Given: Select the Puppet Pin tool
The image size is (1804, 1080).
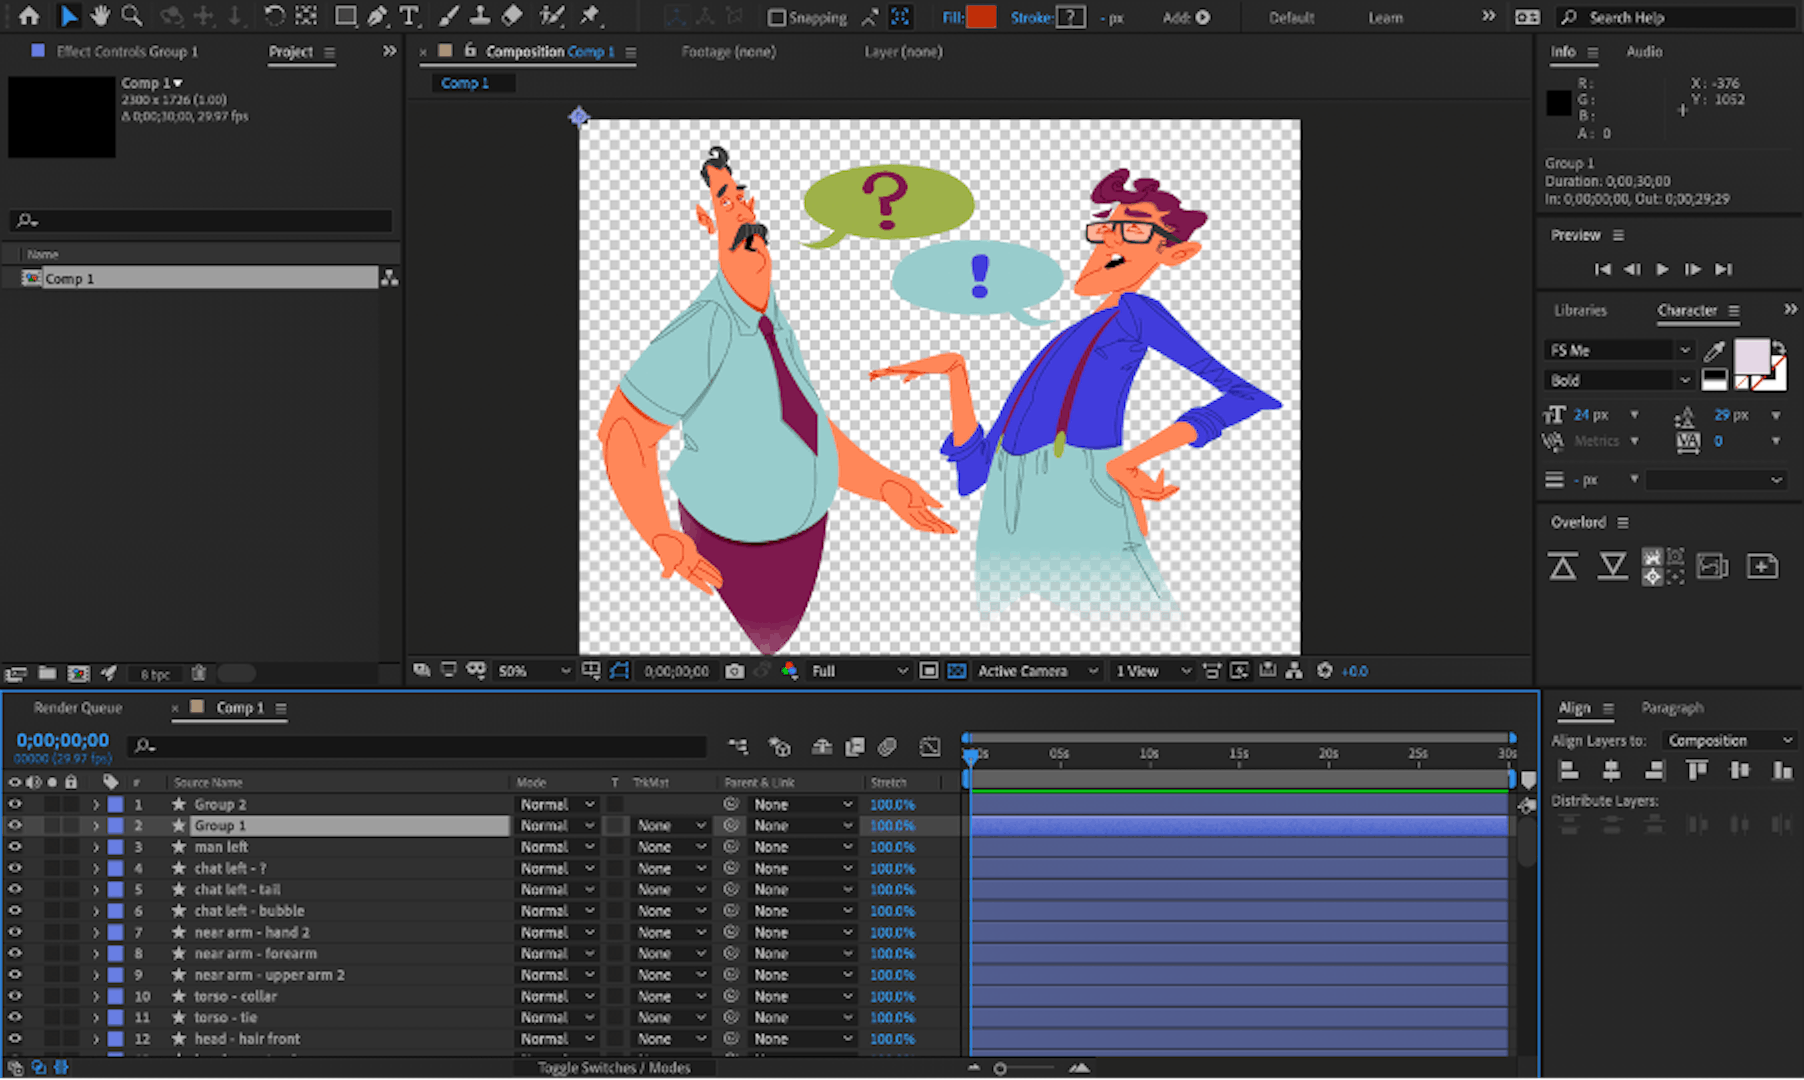Looking at the screenshot, I should (x=592, y=16).
